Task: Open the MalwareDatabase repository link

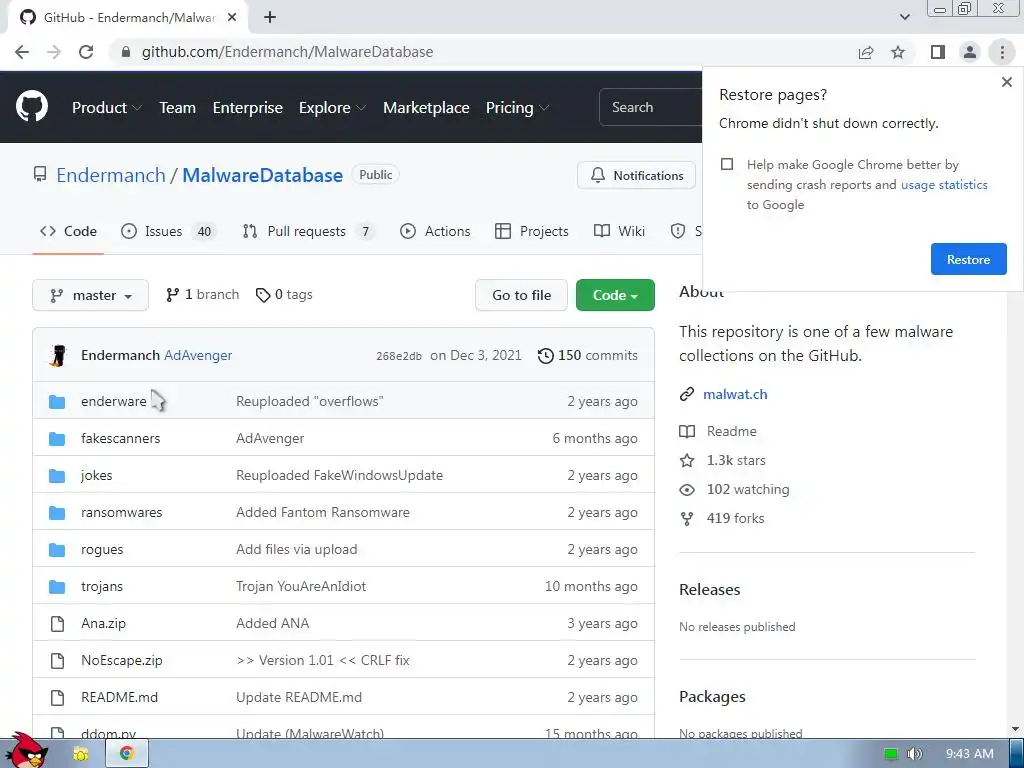Action: pos(263,175)
